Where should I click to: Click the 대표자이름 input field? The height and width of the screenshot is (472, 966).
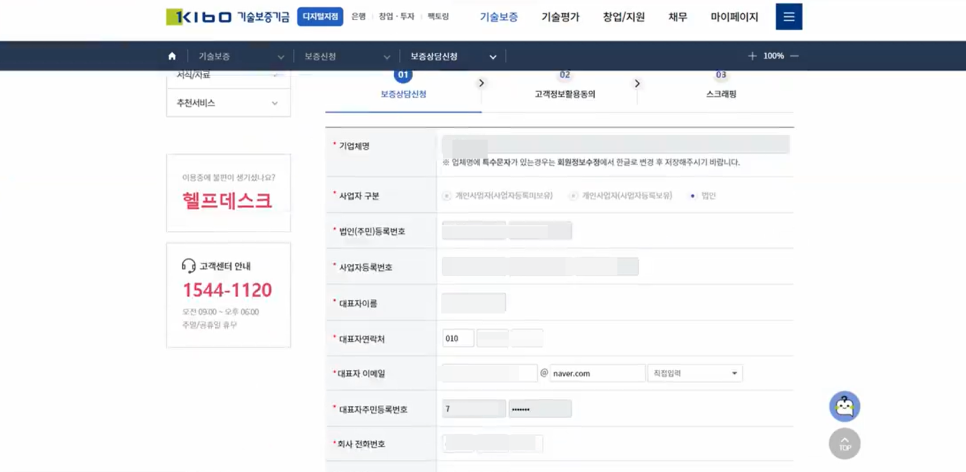coord(474,303)
